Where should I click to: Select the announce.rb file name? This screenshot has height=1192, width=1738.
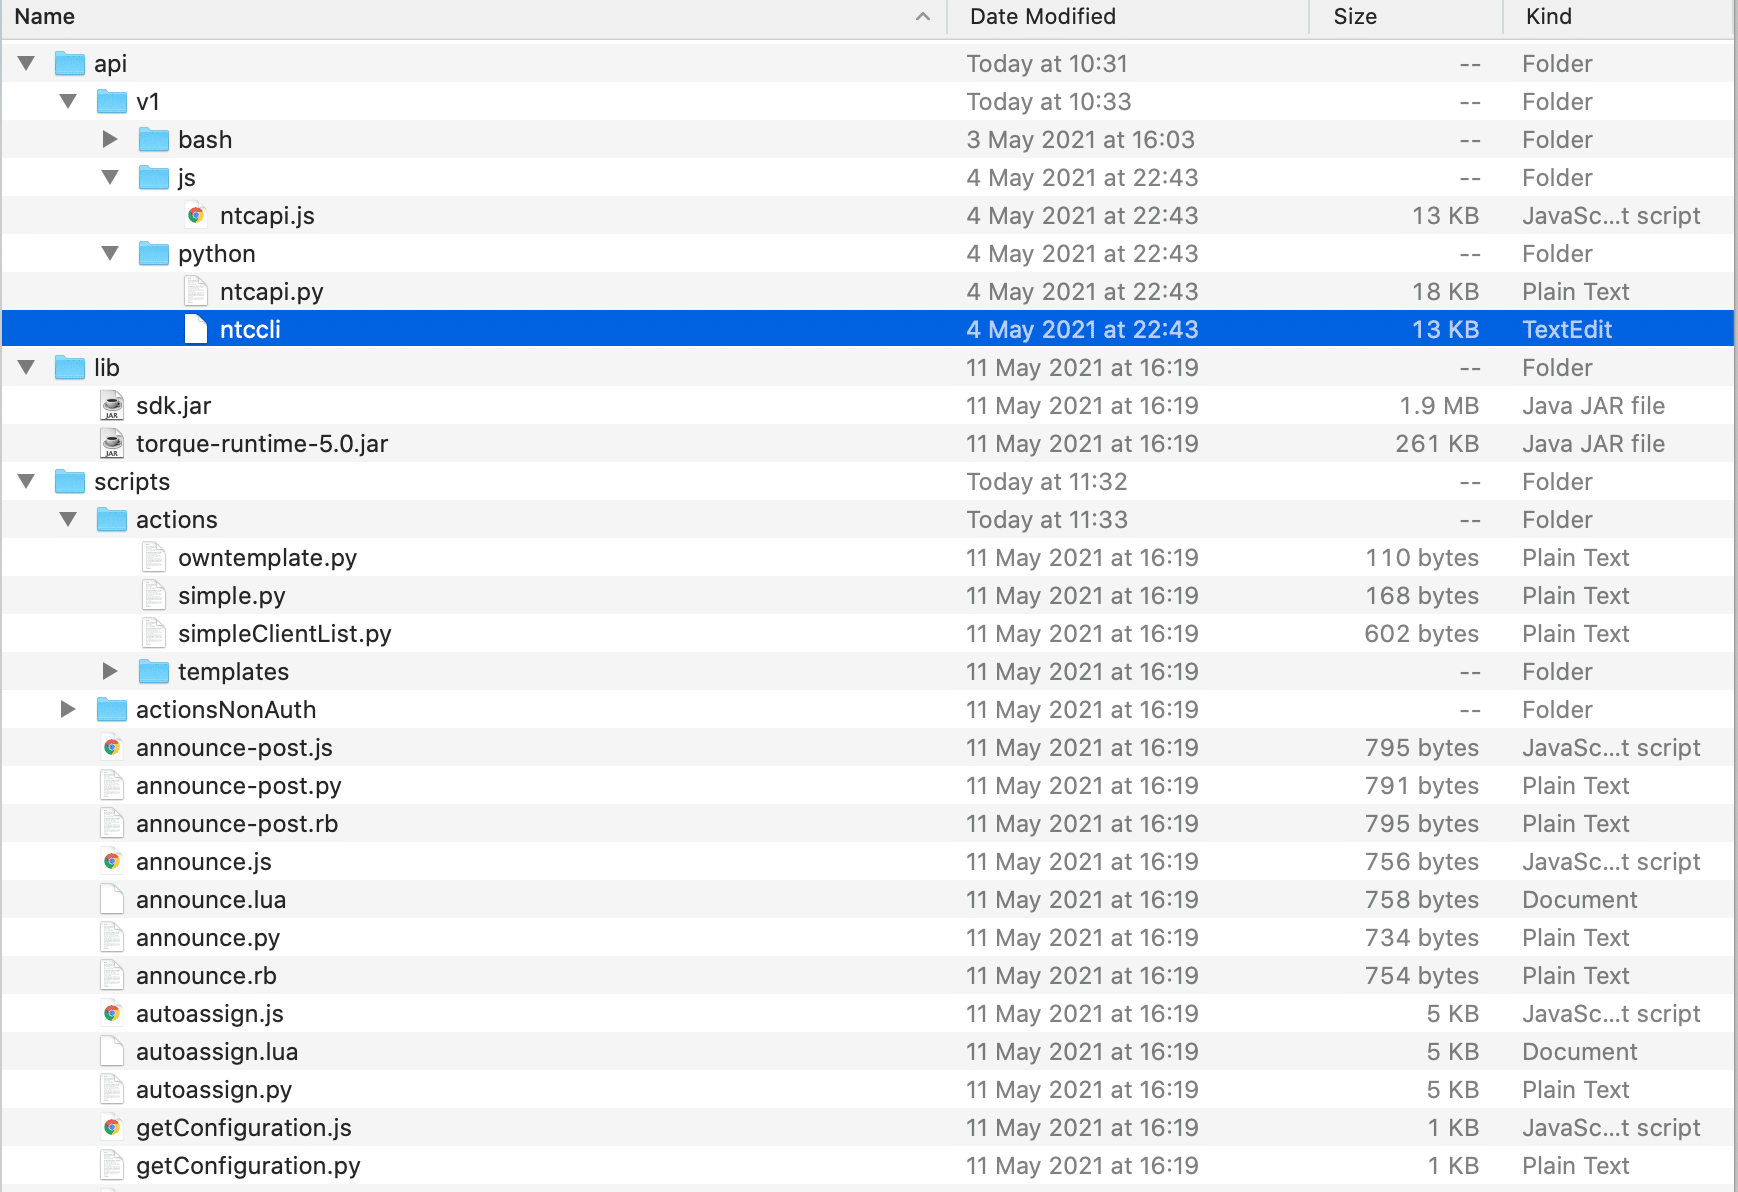tap(206, 976)
